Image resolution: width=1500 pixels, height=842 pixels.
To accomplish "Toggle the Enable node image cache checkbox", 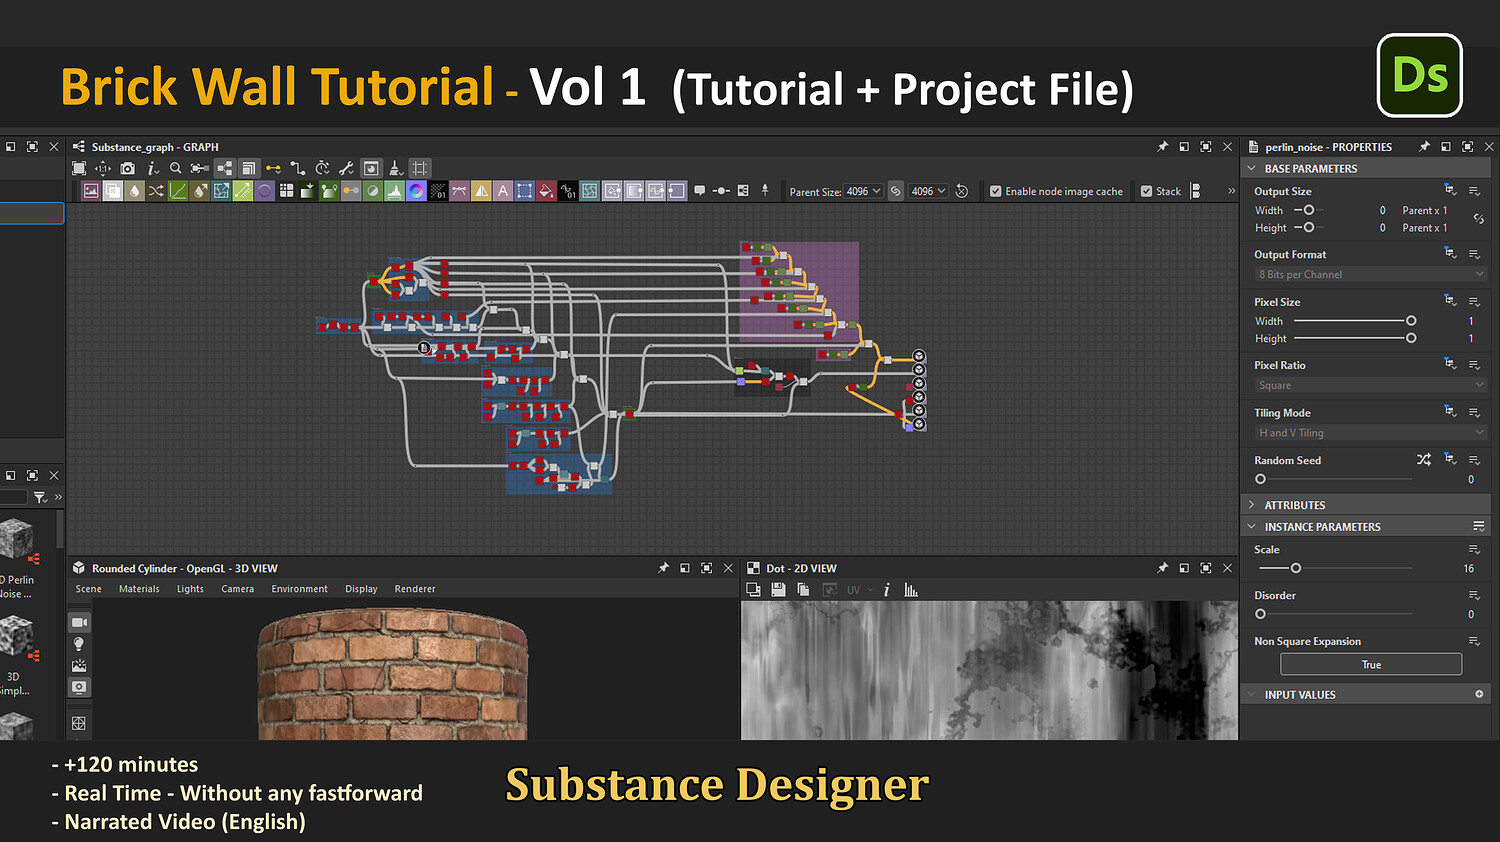I will click(x=996, y=191).
